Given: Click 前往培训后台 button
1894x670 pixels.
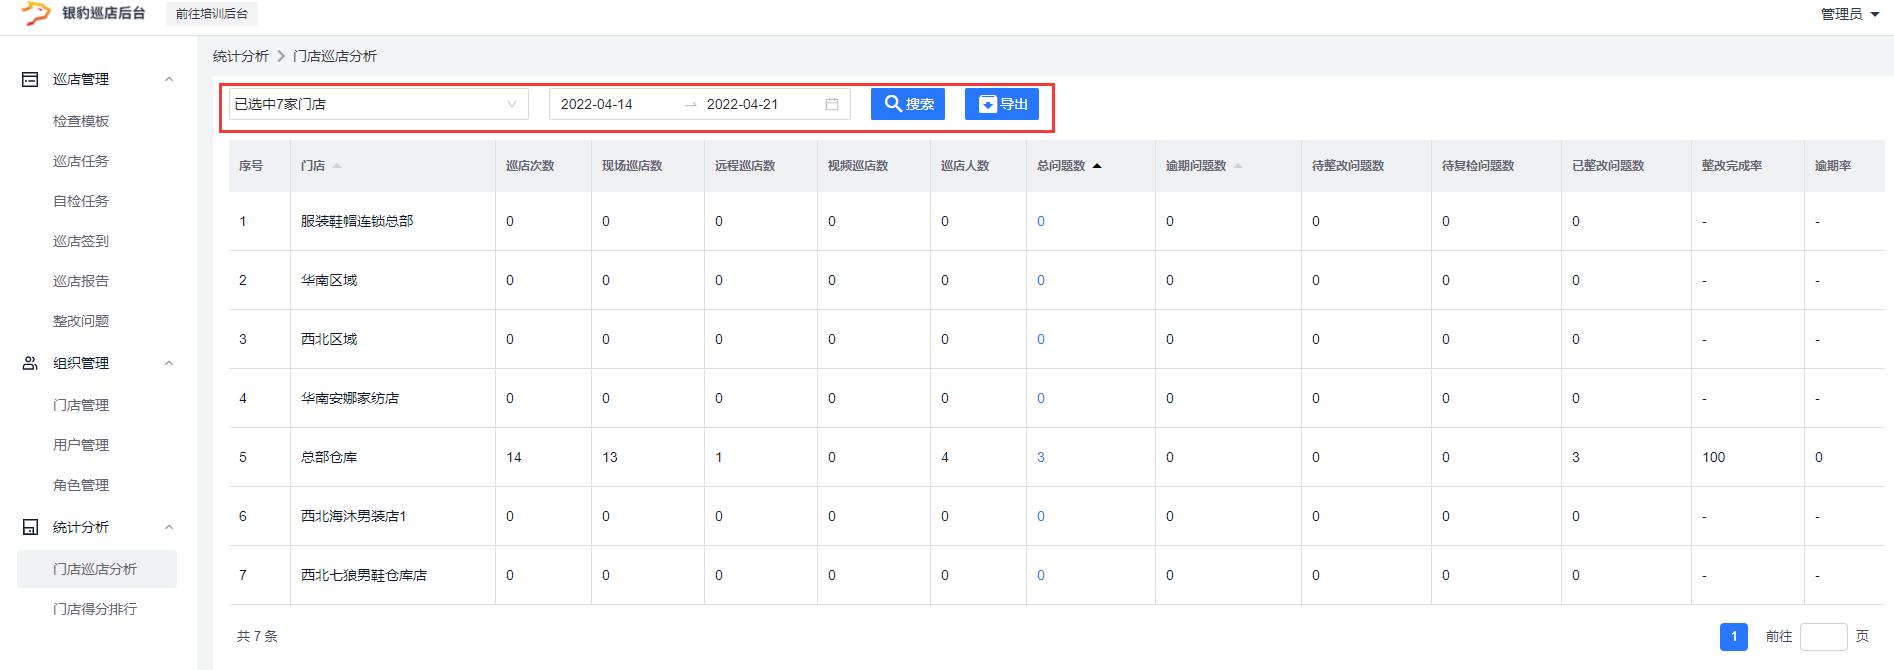Looking at the screenshot, I should [212, 14].
